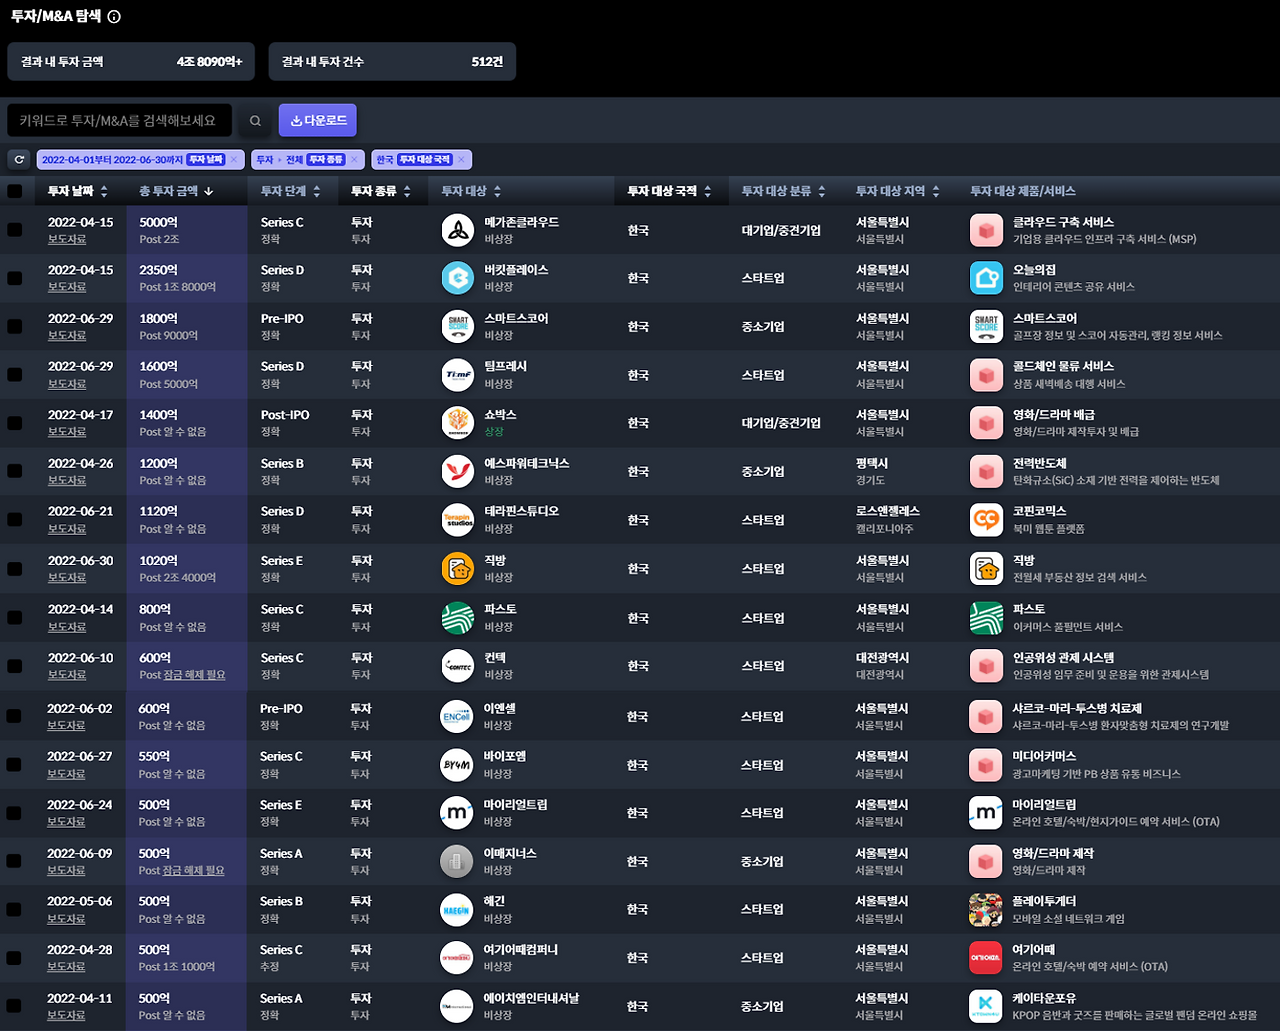Click the 쇼박스 company logo
Screen dimensions: 1280x1031
tap(458, 423)
